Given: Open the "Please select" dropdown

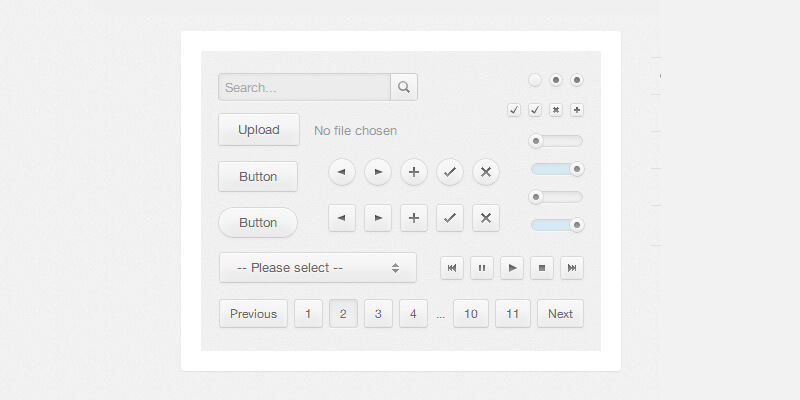Looking at the screenshot, I should 318,267.
